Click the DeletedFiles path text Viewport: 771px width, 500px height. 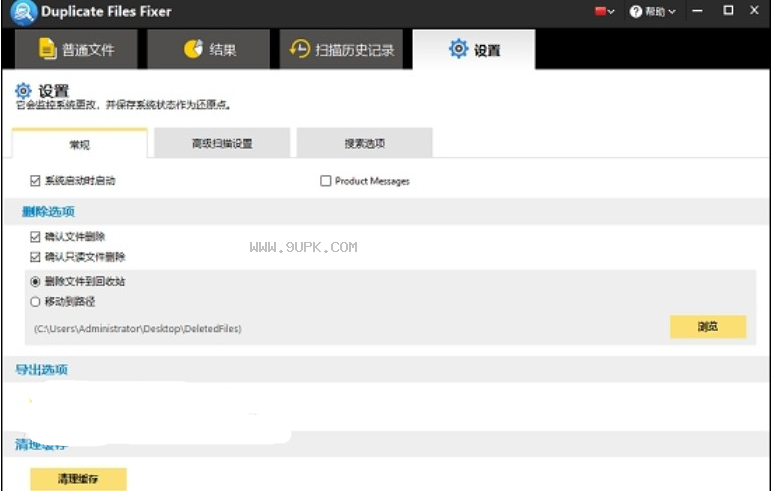(x=138, y=328)
